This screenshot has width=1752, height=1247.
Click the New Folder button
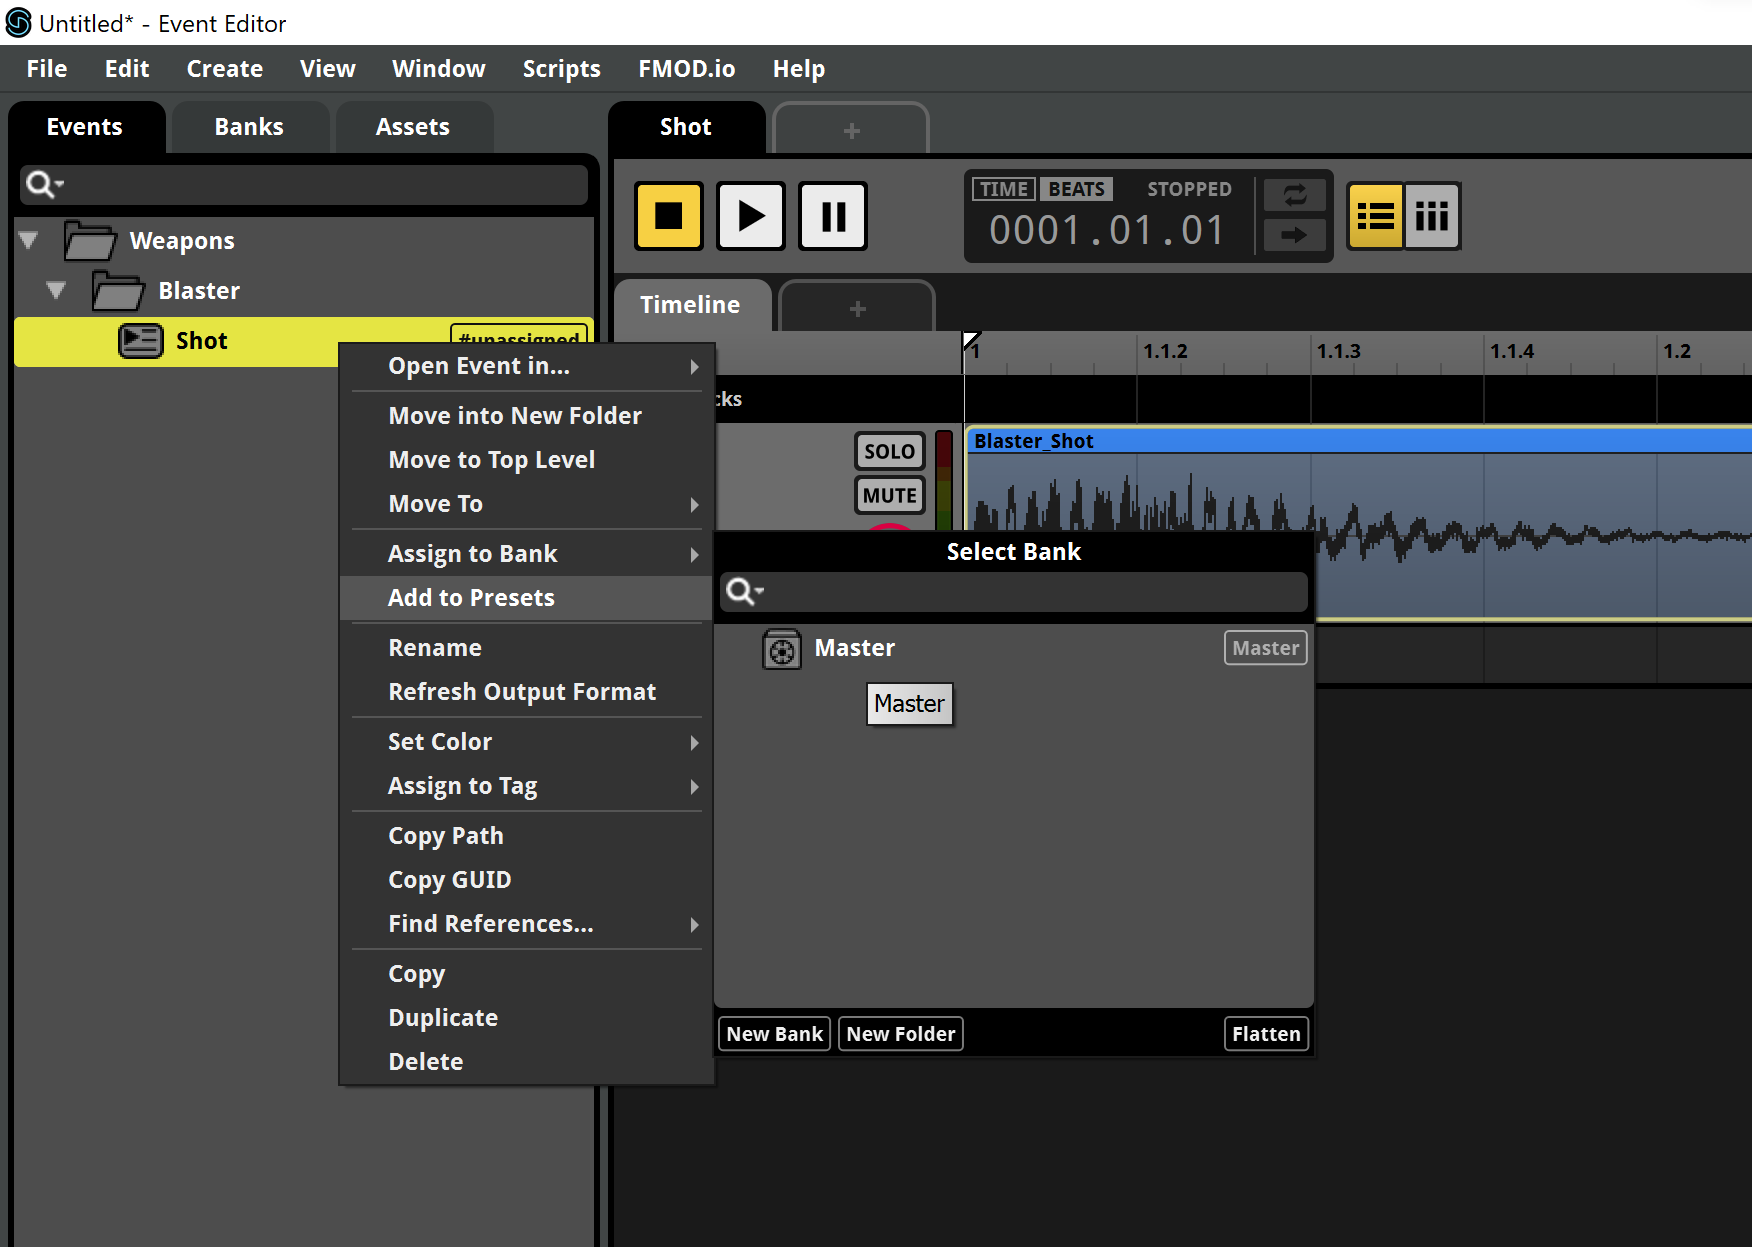(x=900, y=1034)
